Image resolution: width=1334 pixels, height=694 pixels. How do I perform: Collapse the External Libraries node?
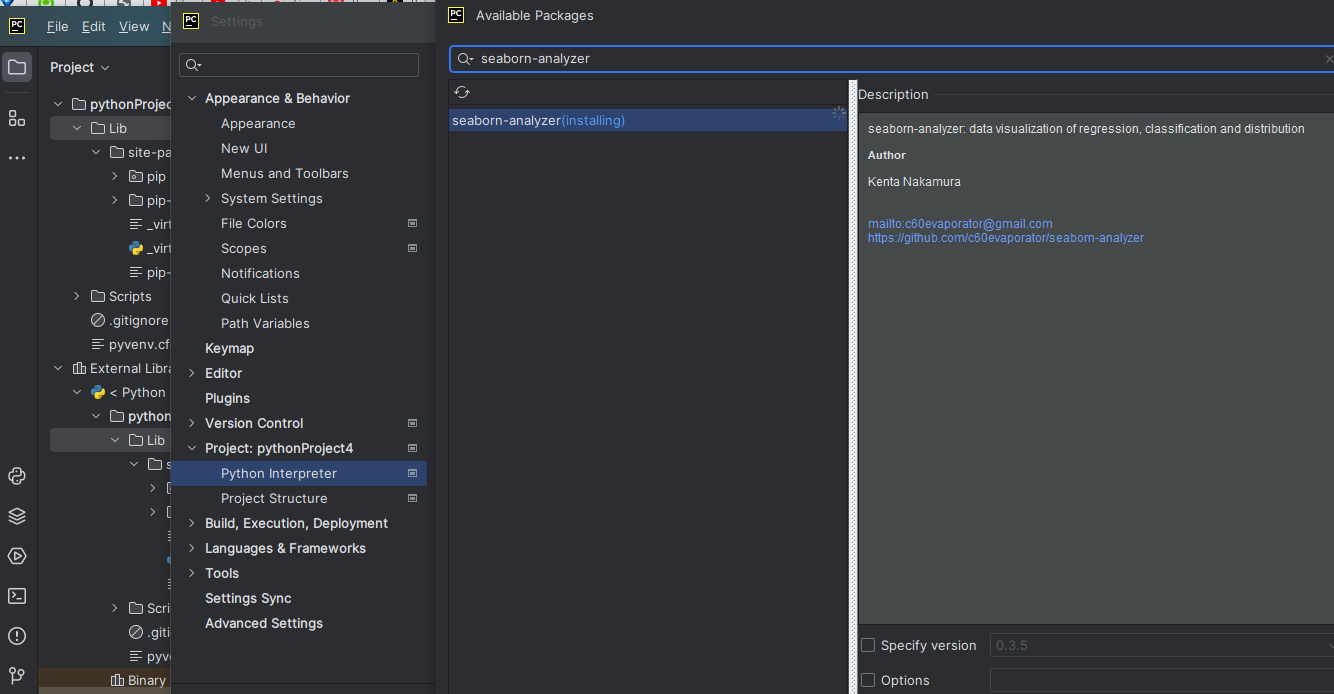tap(58, 368)
